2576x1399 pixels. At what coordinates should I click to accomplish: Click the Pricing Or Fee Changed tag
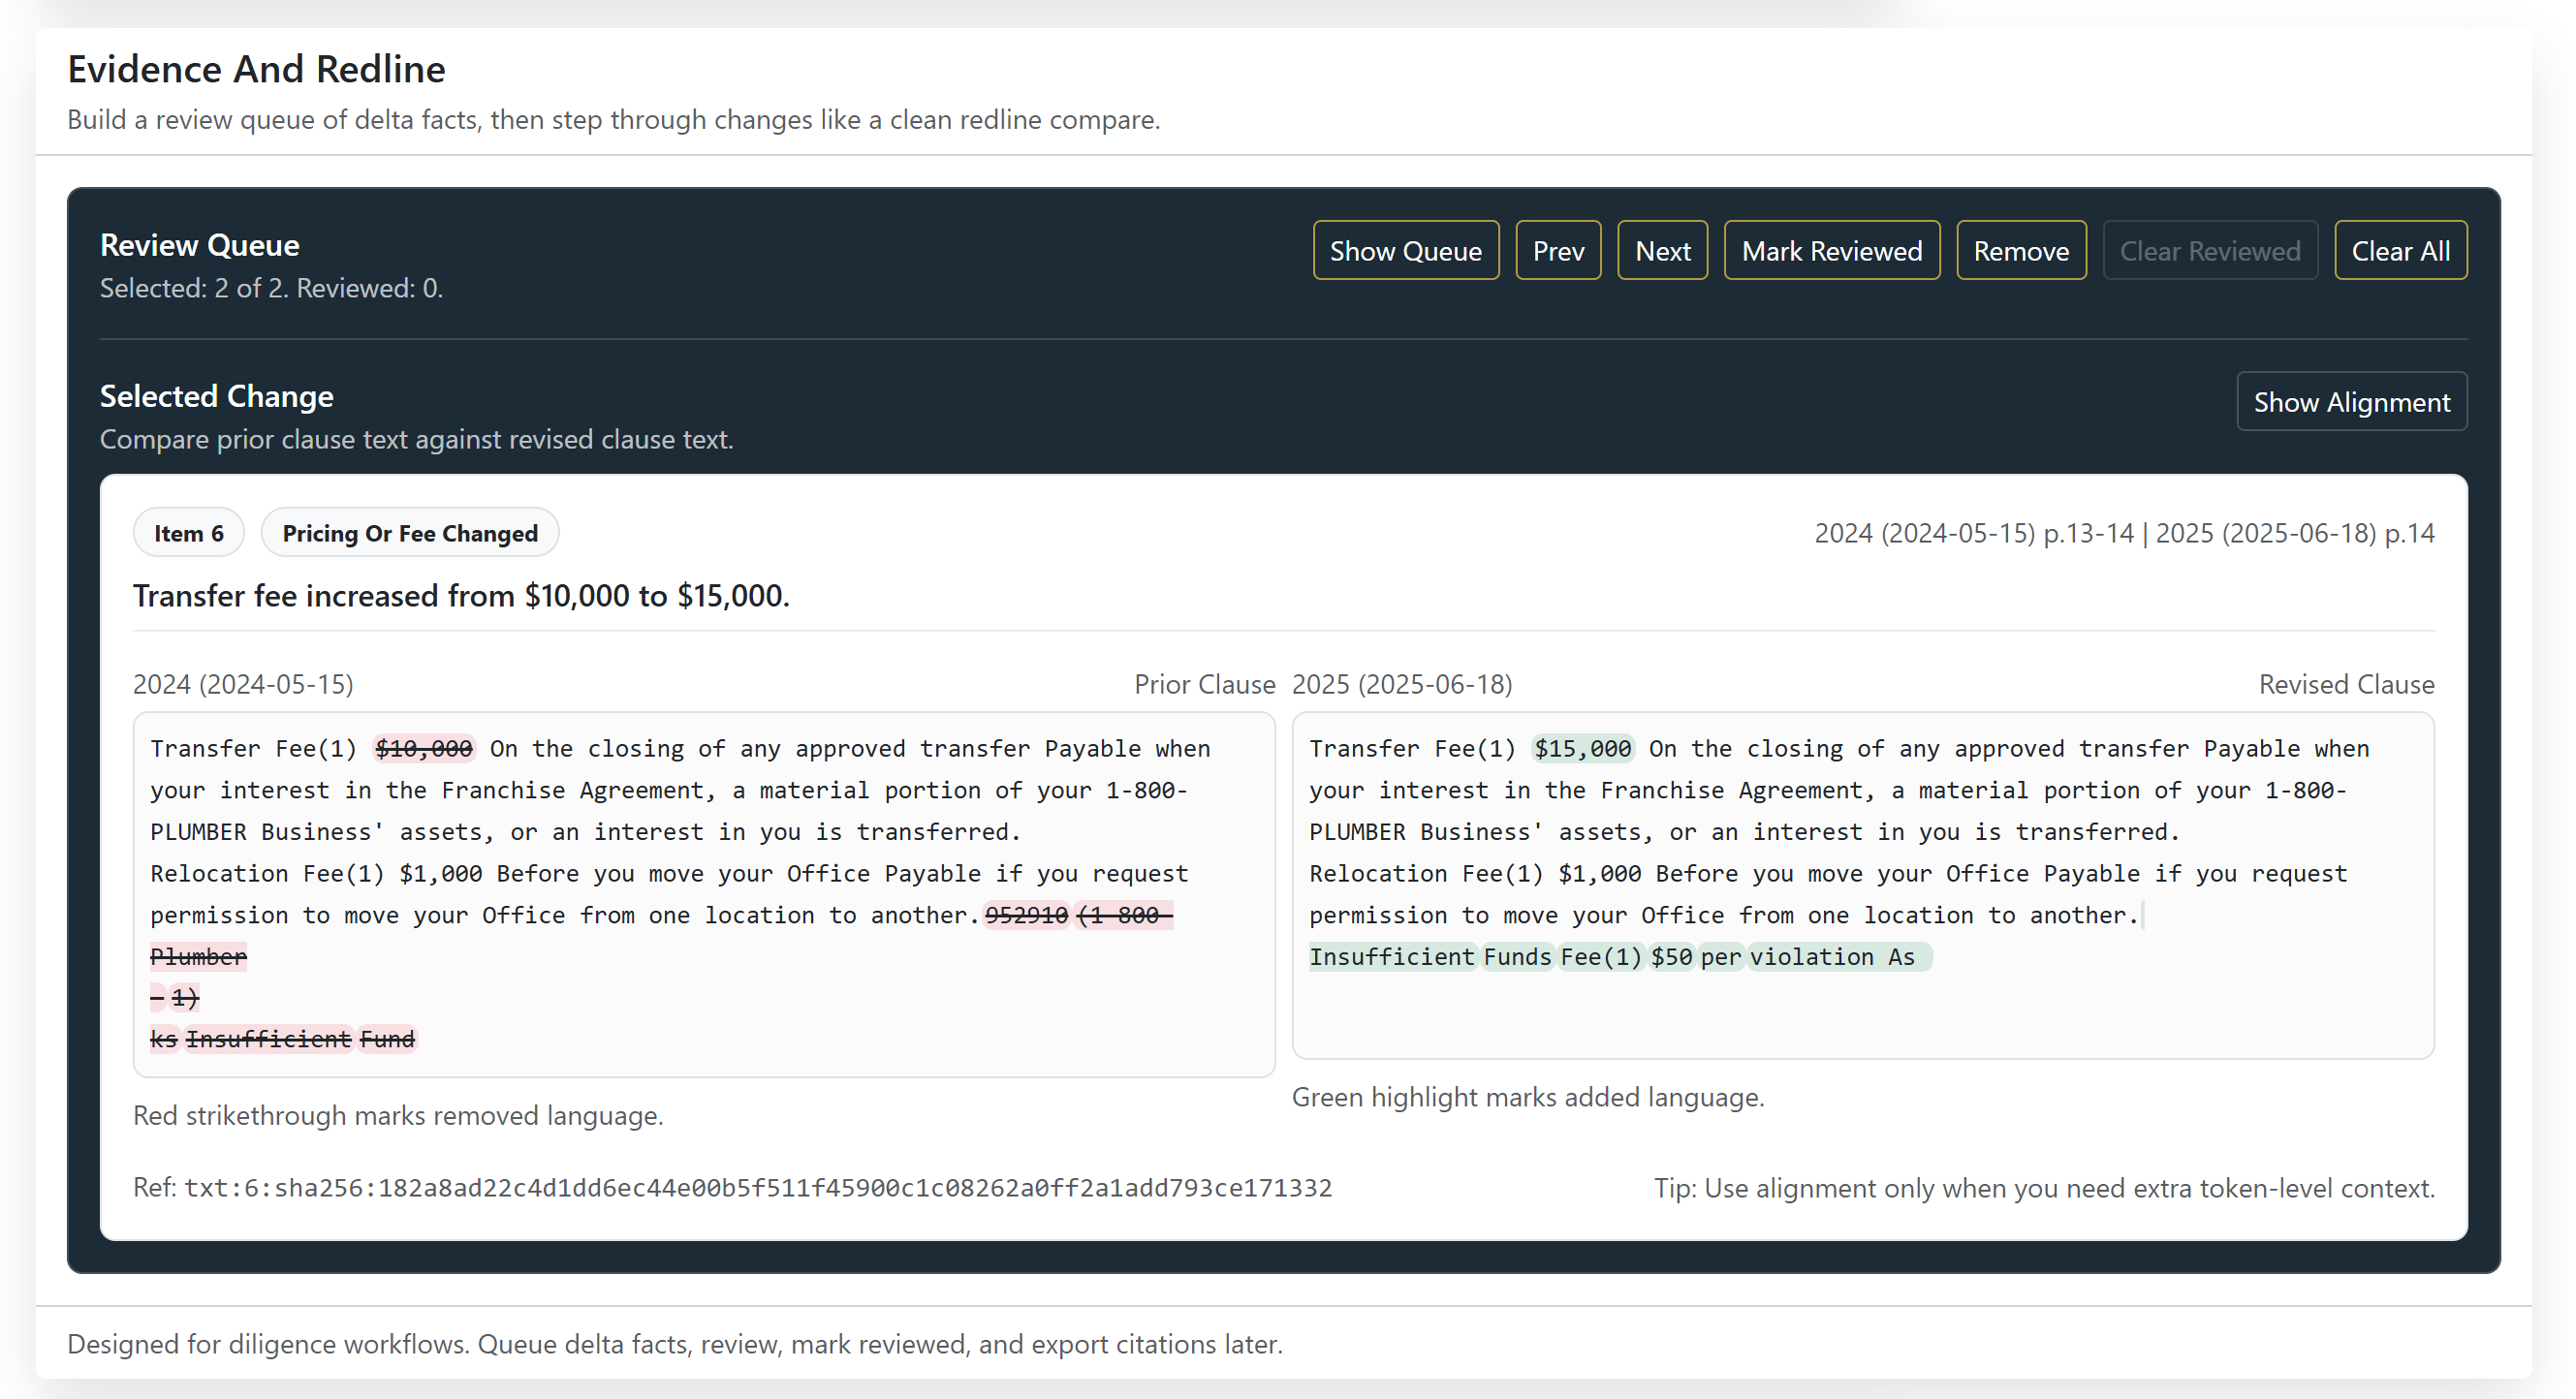pyautogui.click(x=409, y=533)
